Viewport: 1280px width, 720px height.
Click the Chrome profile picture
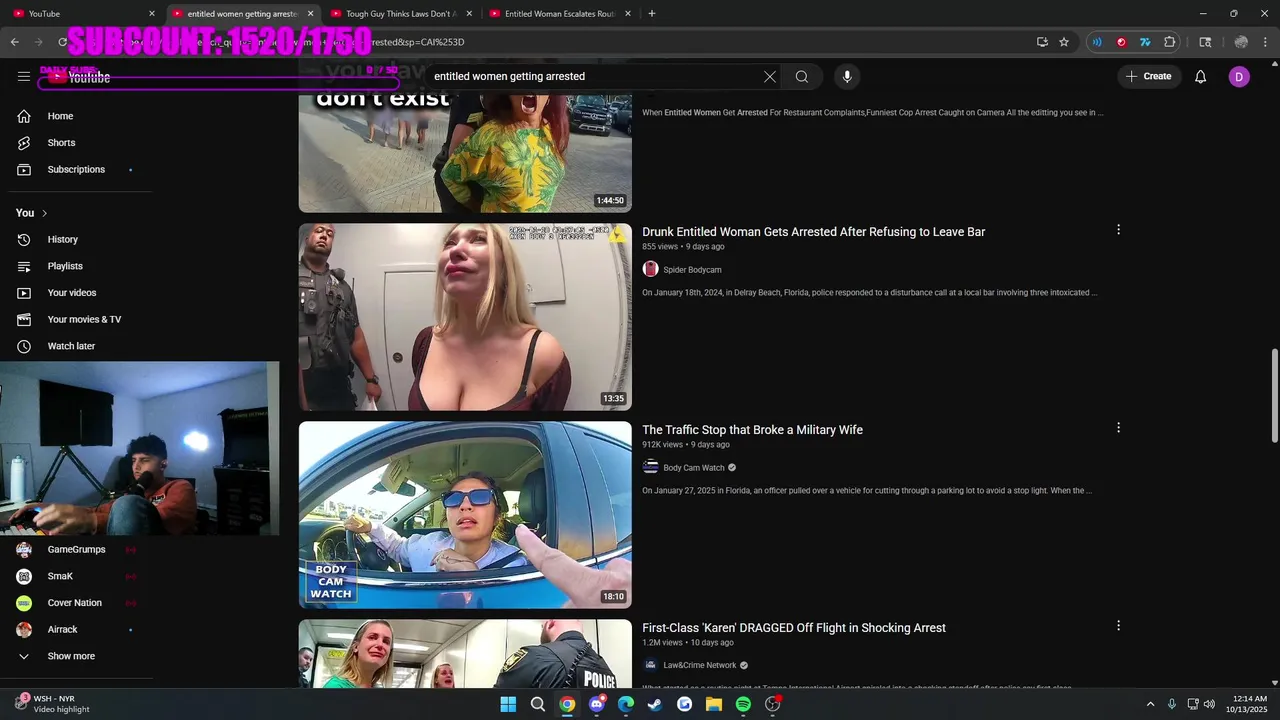1241,42
